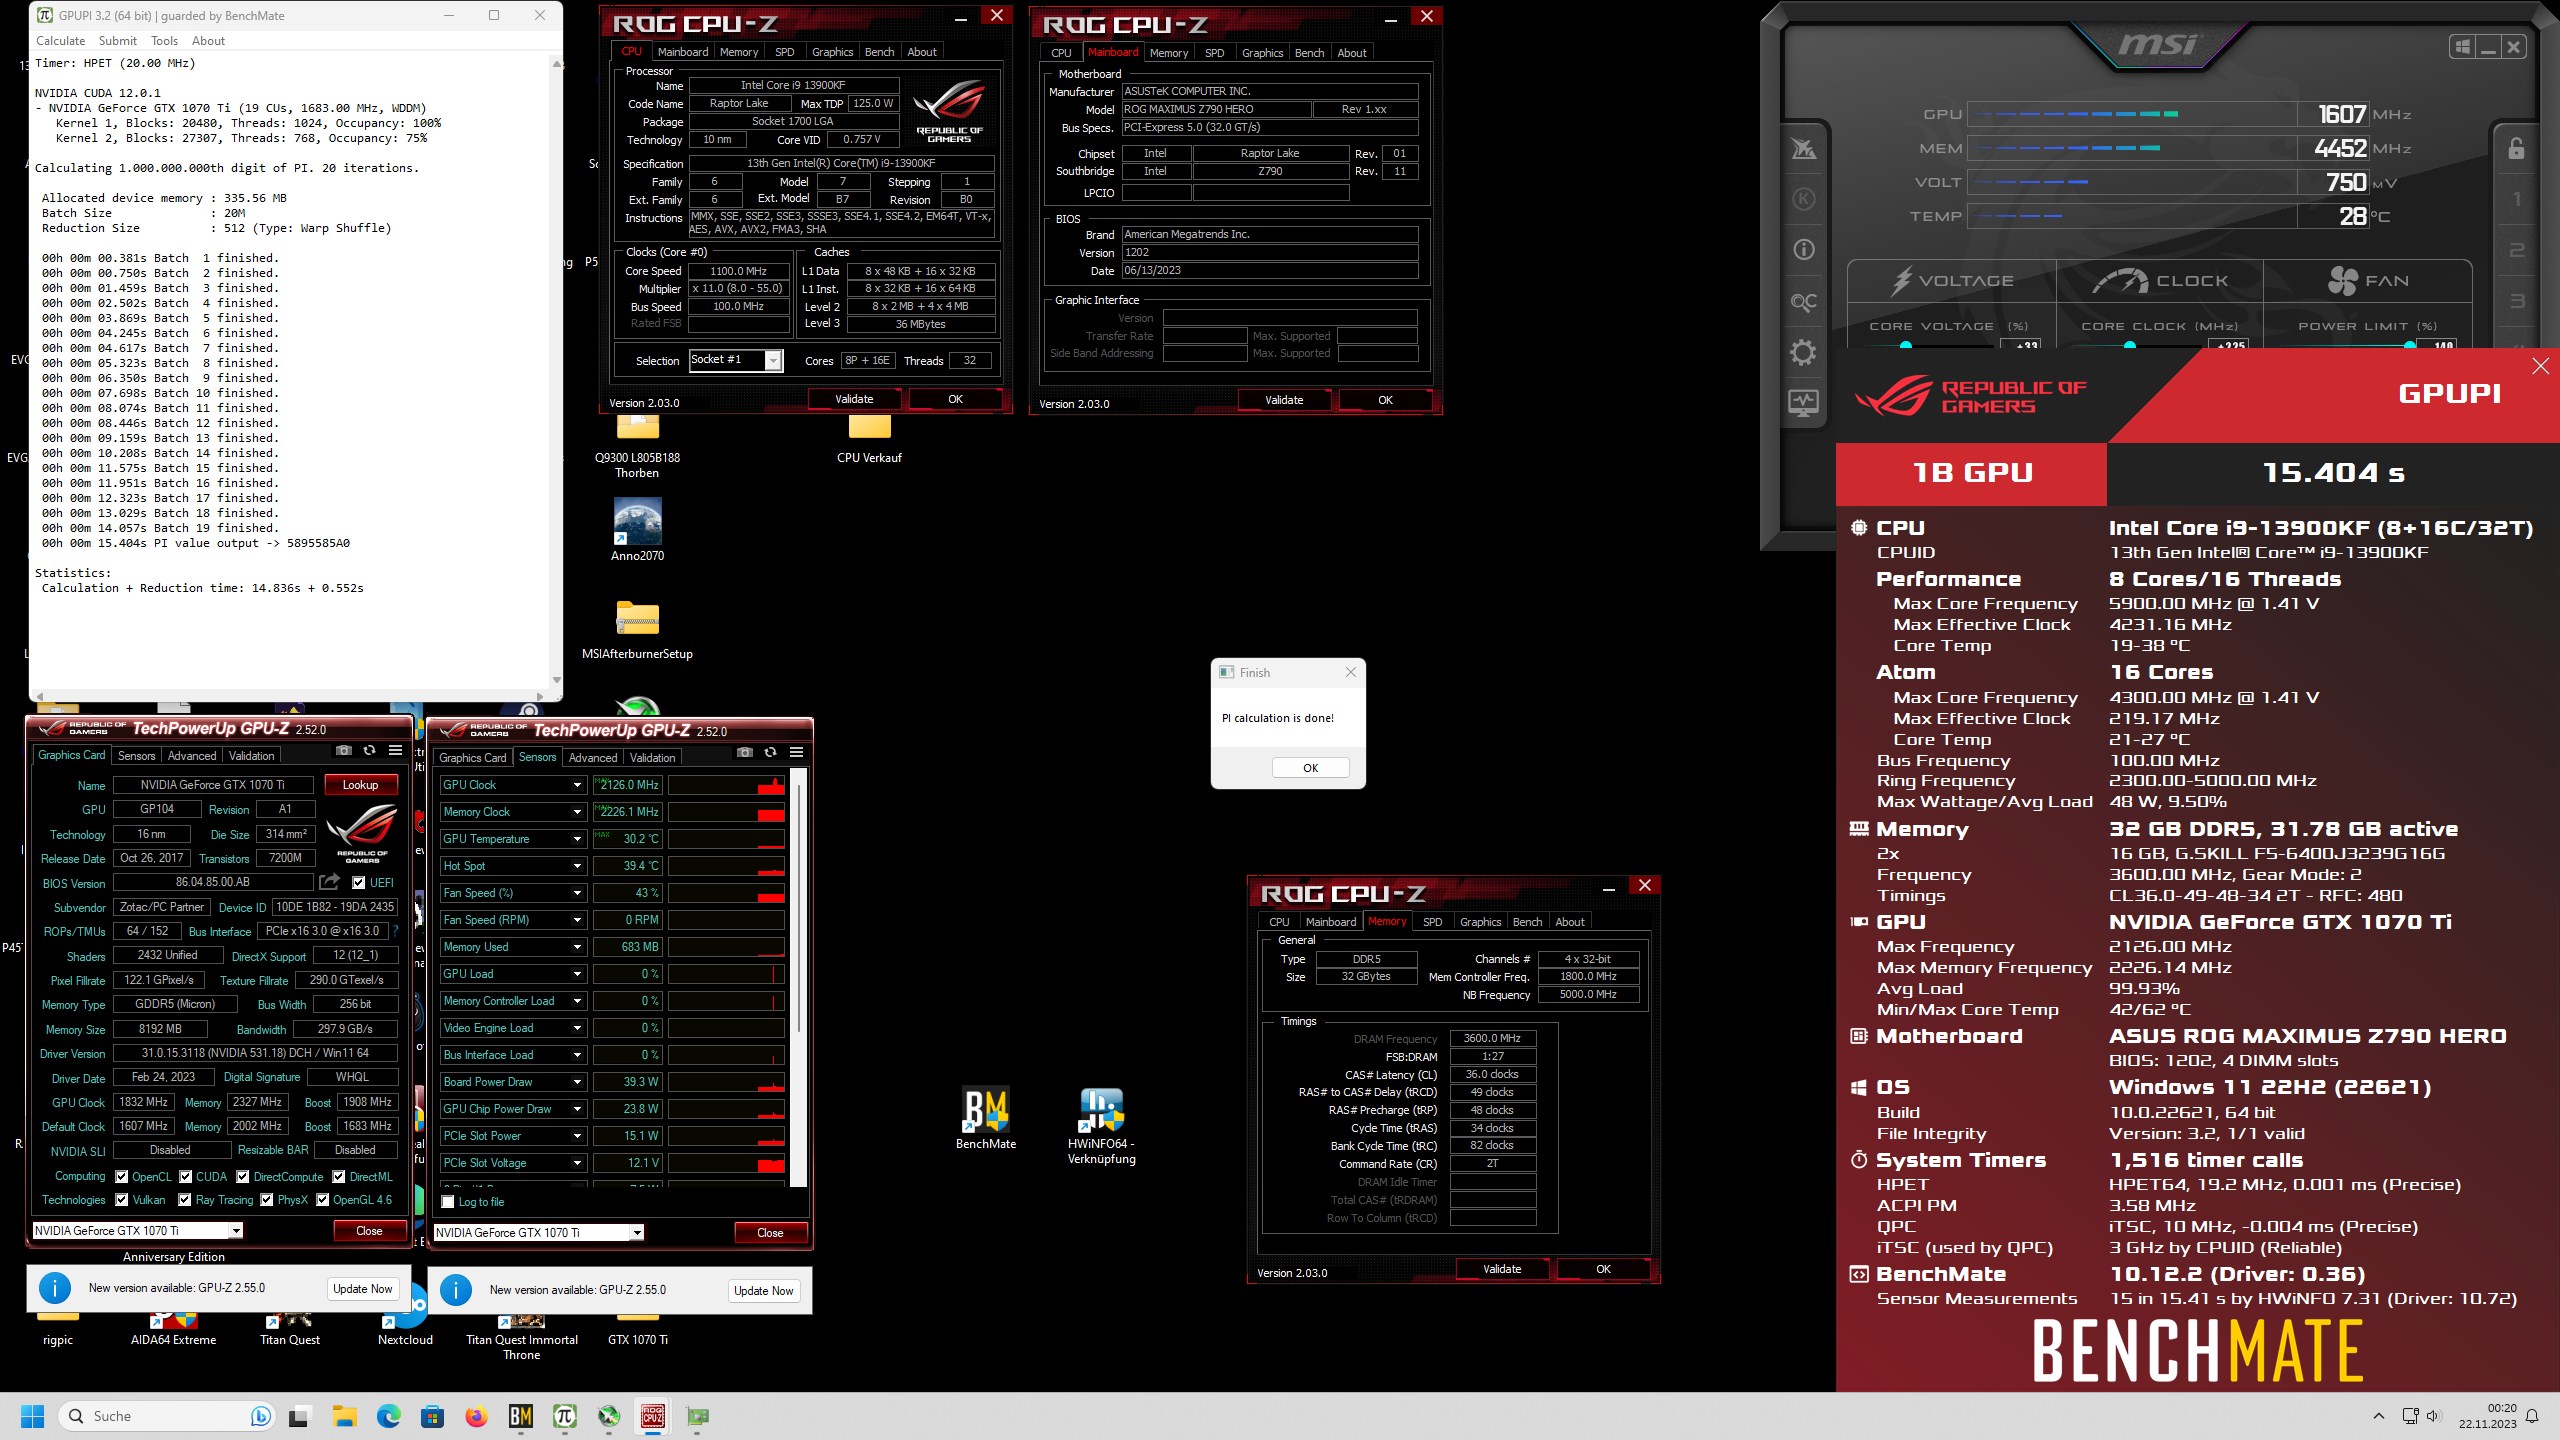
Task: Expand the Board Power Draw sensor dropdown
Action: pos(577,1082)
